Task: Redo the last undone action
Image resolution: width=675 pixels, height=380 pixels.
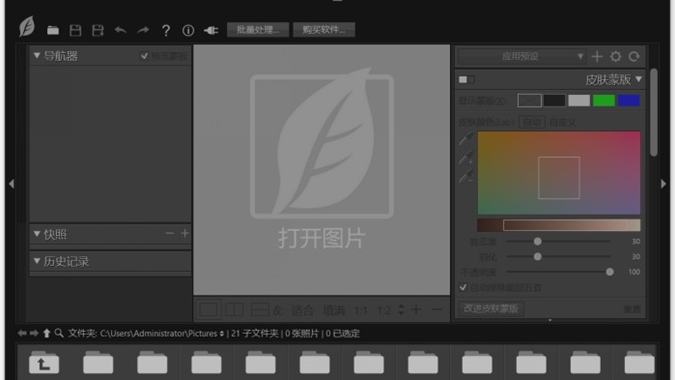Action: click(x=143, y=30)
